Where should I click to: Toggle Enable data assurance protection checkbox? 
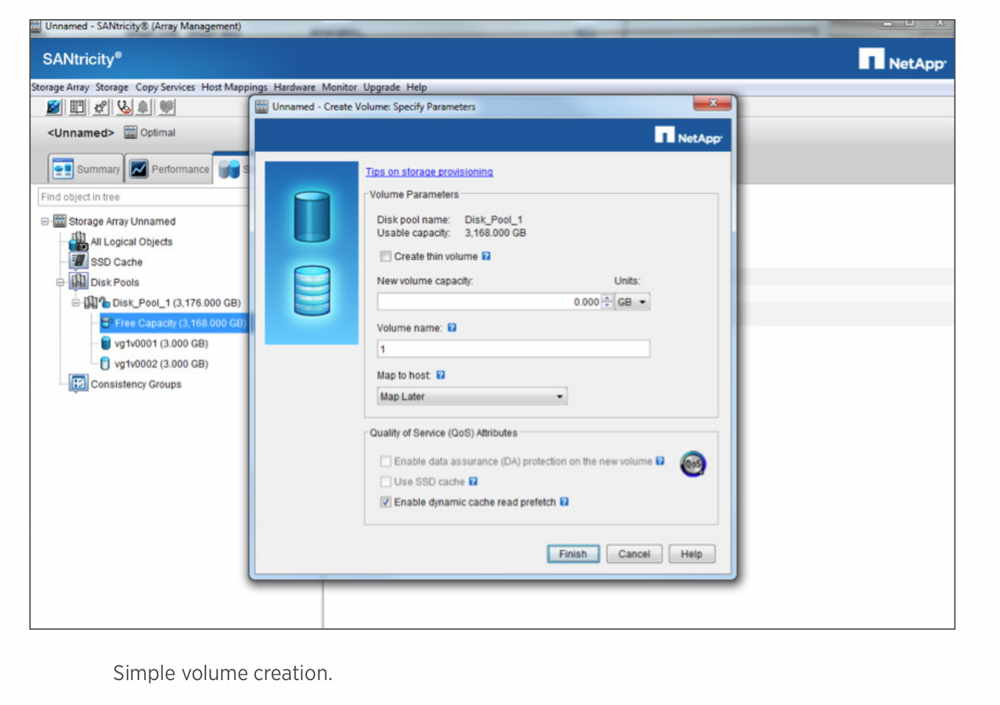point(385,461)
